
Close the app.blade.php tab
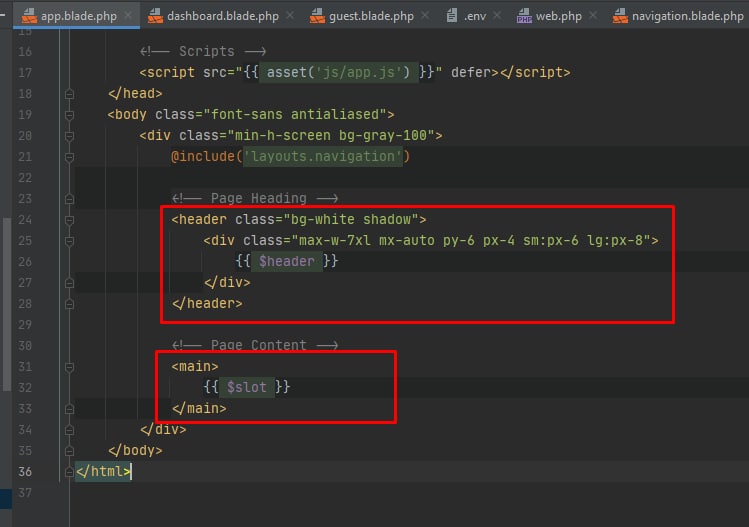pyautogui.click(x=128, y=15)
